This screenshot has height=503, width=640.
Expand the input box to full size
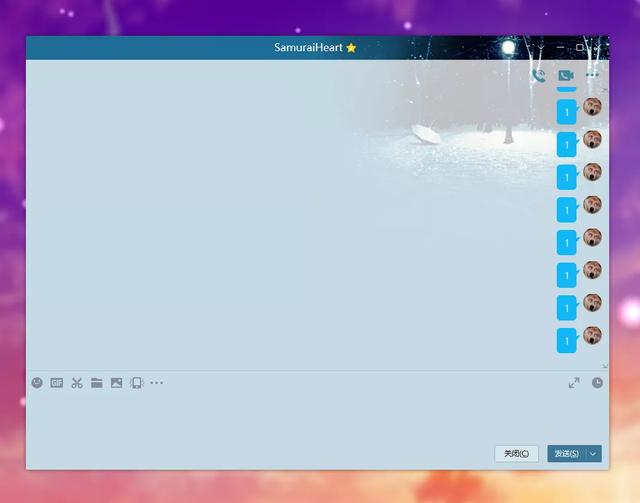[x=574, y=383]
